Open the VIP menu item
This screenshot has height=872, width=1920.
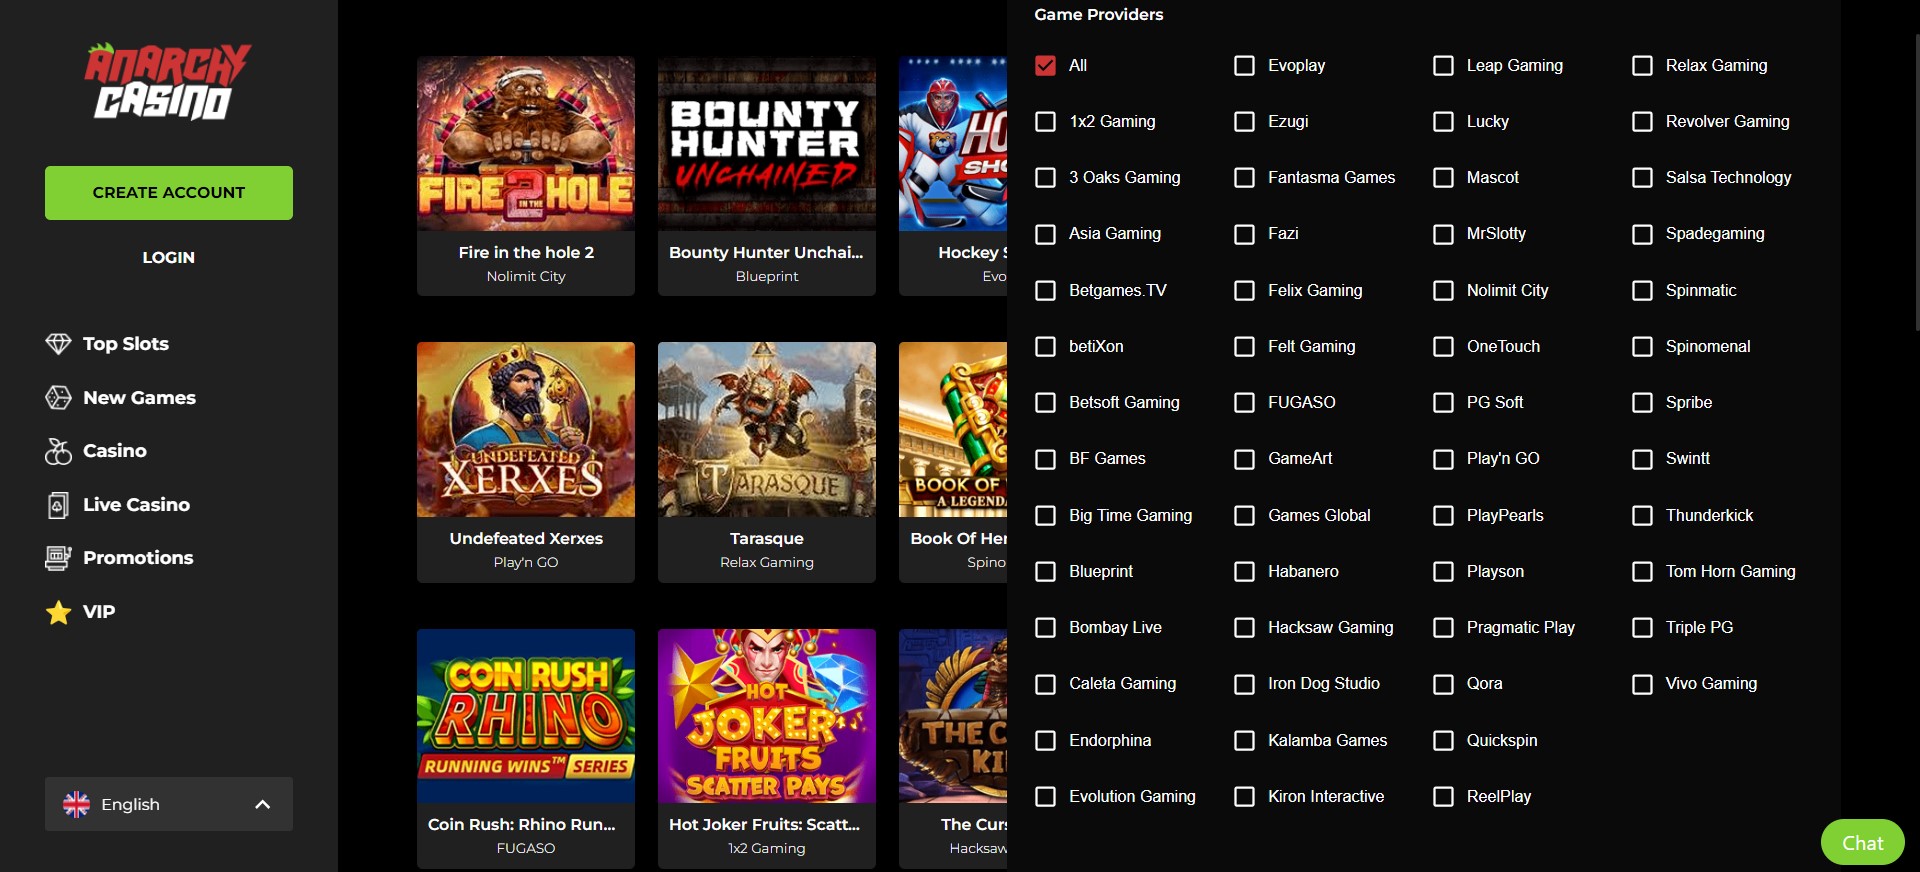(x=99, y=612)
